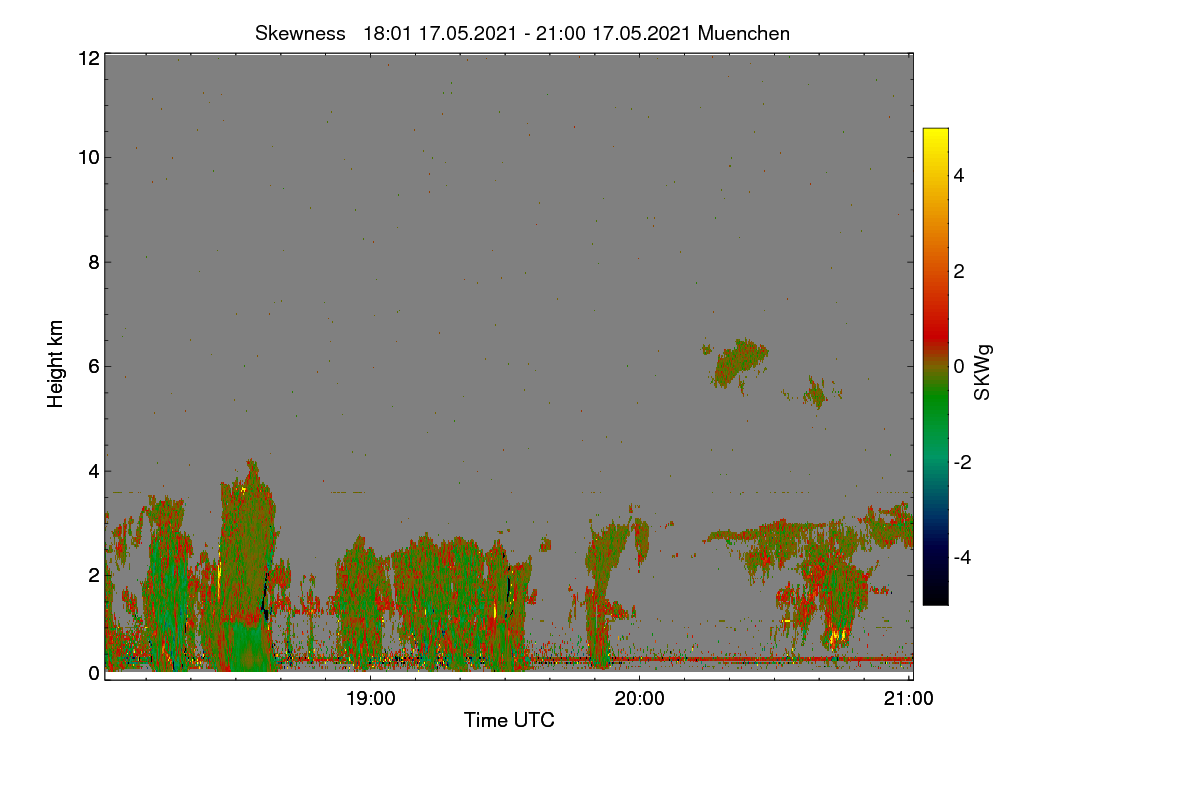The image size is (1200, 800).
Task: Click the colorbar value label -4
Action: pyautogui.click(x=961, y=557)
